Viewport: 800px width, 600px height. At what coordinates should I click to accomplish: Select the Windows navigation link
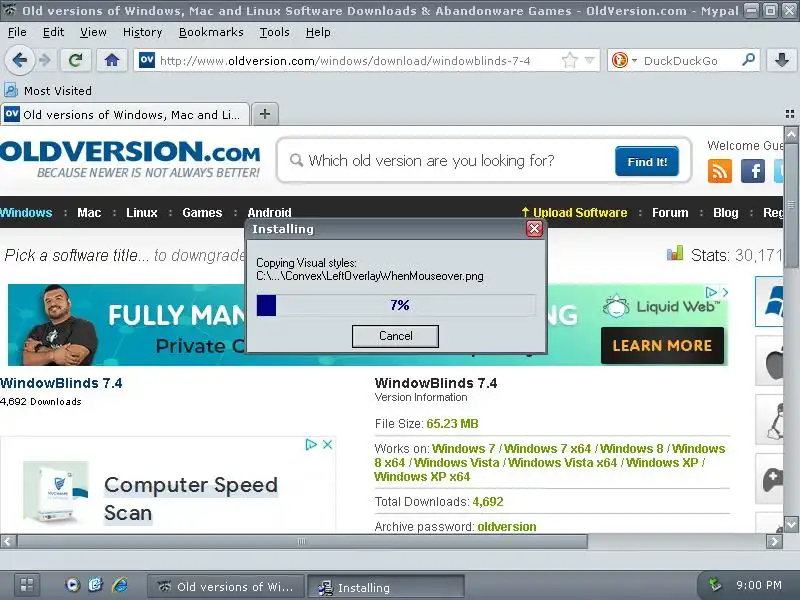[x=26, y=212]
